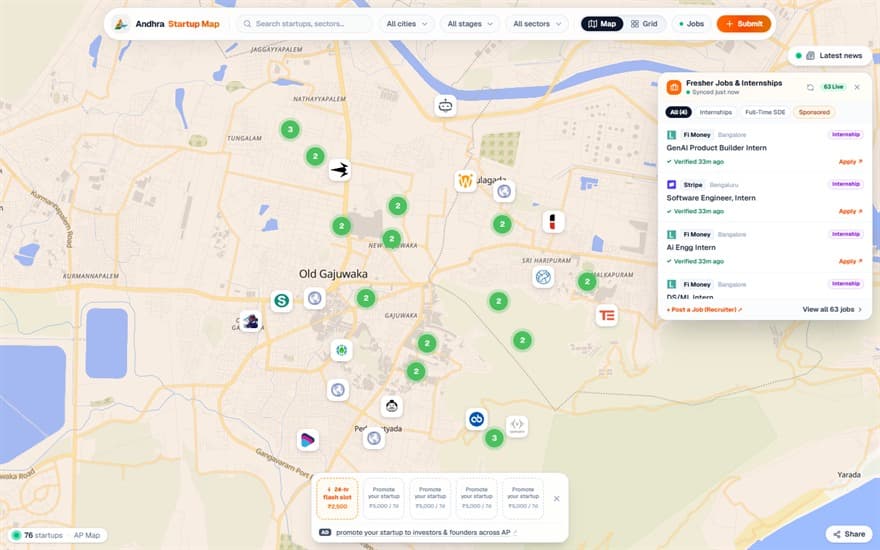Click the globe marker near Sri Haripuram

pyautogui.click(x=543, y=277)
